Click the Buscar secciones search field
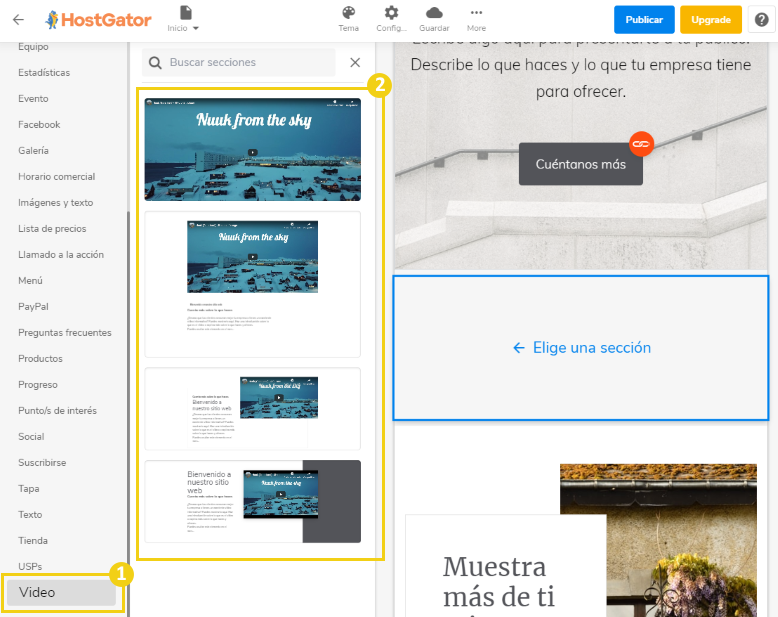 (x=239, y=62)
